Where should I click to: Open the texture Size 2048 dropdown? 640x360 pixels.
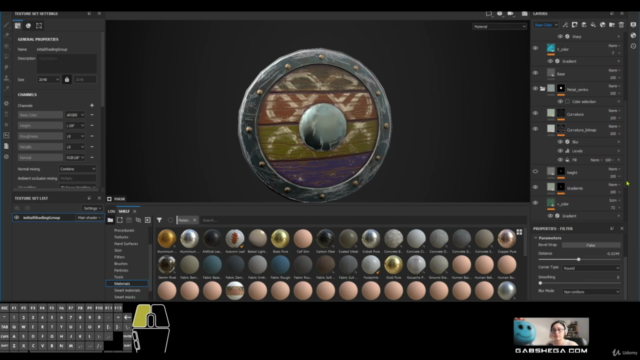(49, 80)
